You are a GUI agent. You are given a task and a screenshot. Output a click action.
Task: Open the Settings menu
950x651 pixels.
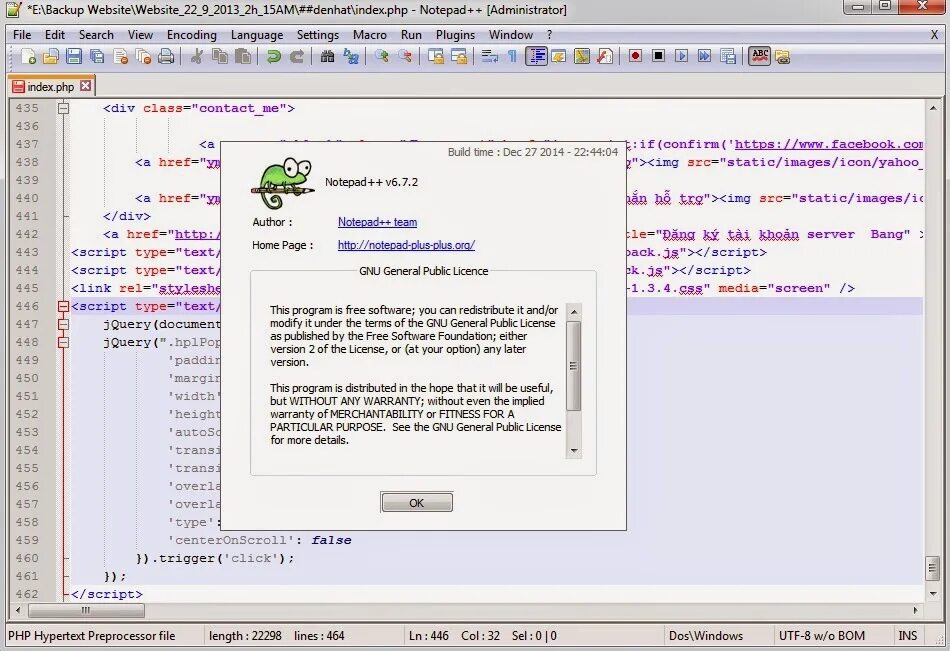(317, 35)
